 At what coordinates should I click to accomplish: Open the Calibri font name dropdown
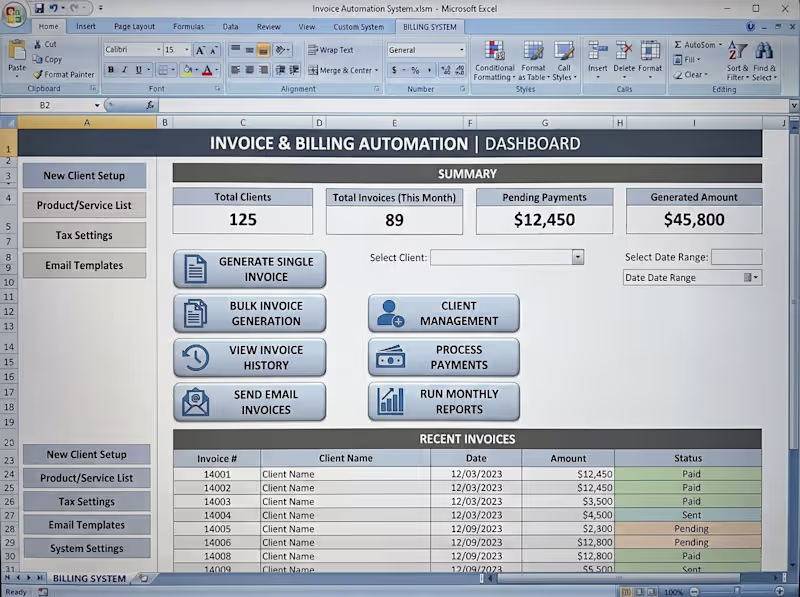point(158,50)
